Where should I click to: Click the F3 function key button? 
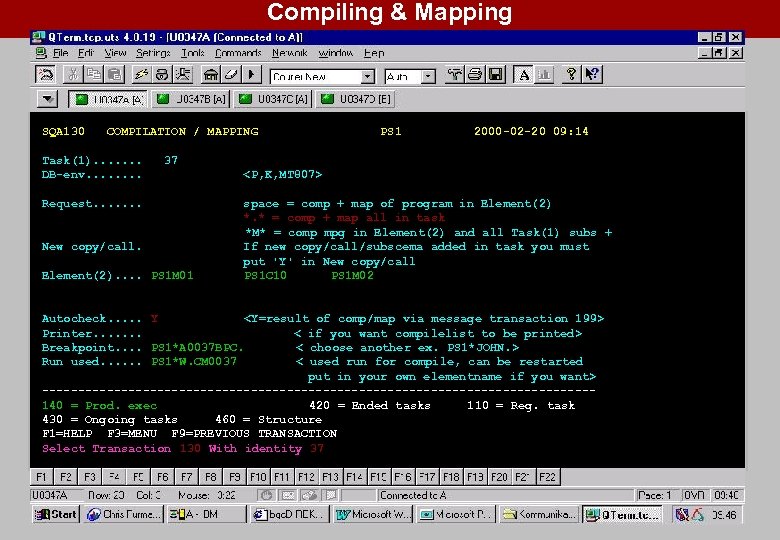tap(90, 477)
